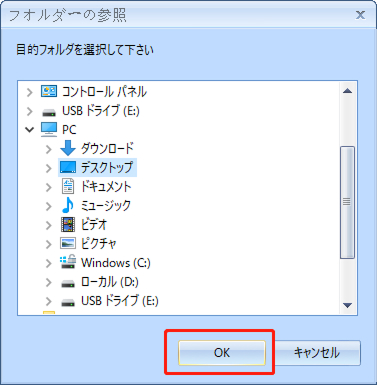Viewport: 377px width, 385px height.
Task: Click the Documents page icon
Action: click(68, 186)
